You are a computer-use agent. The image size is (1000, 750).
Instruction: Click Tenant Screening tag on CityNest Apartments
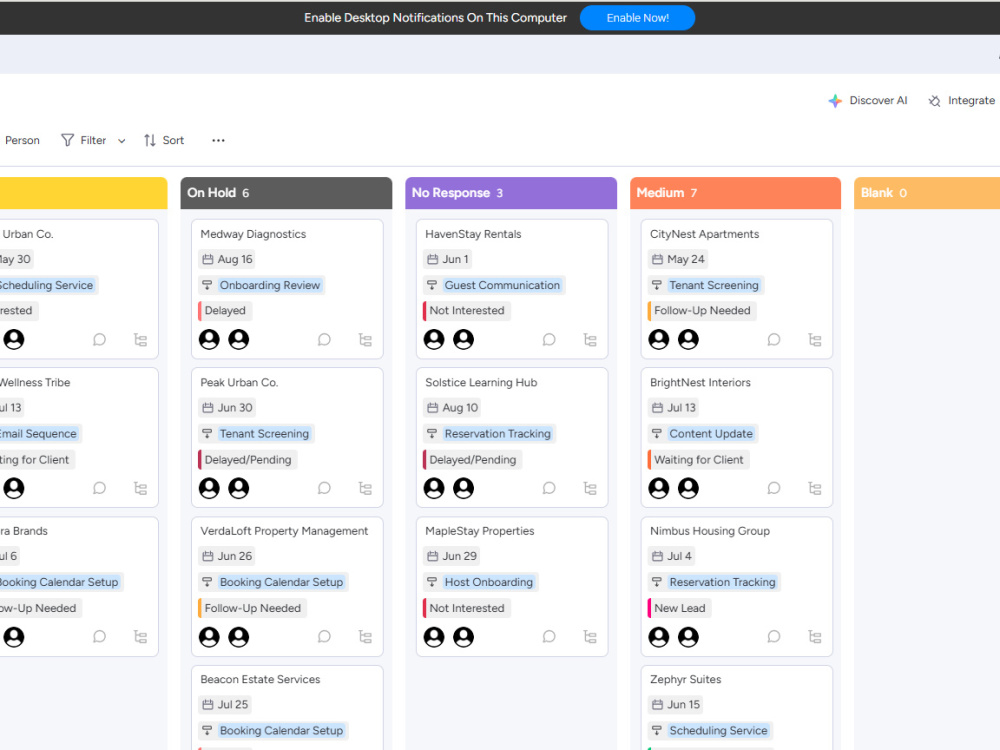(x=714, y=285)
